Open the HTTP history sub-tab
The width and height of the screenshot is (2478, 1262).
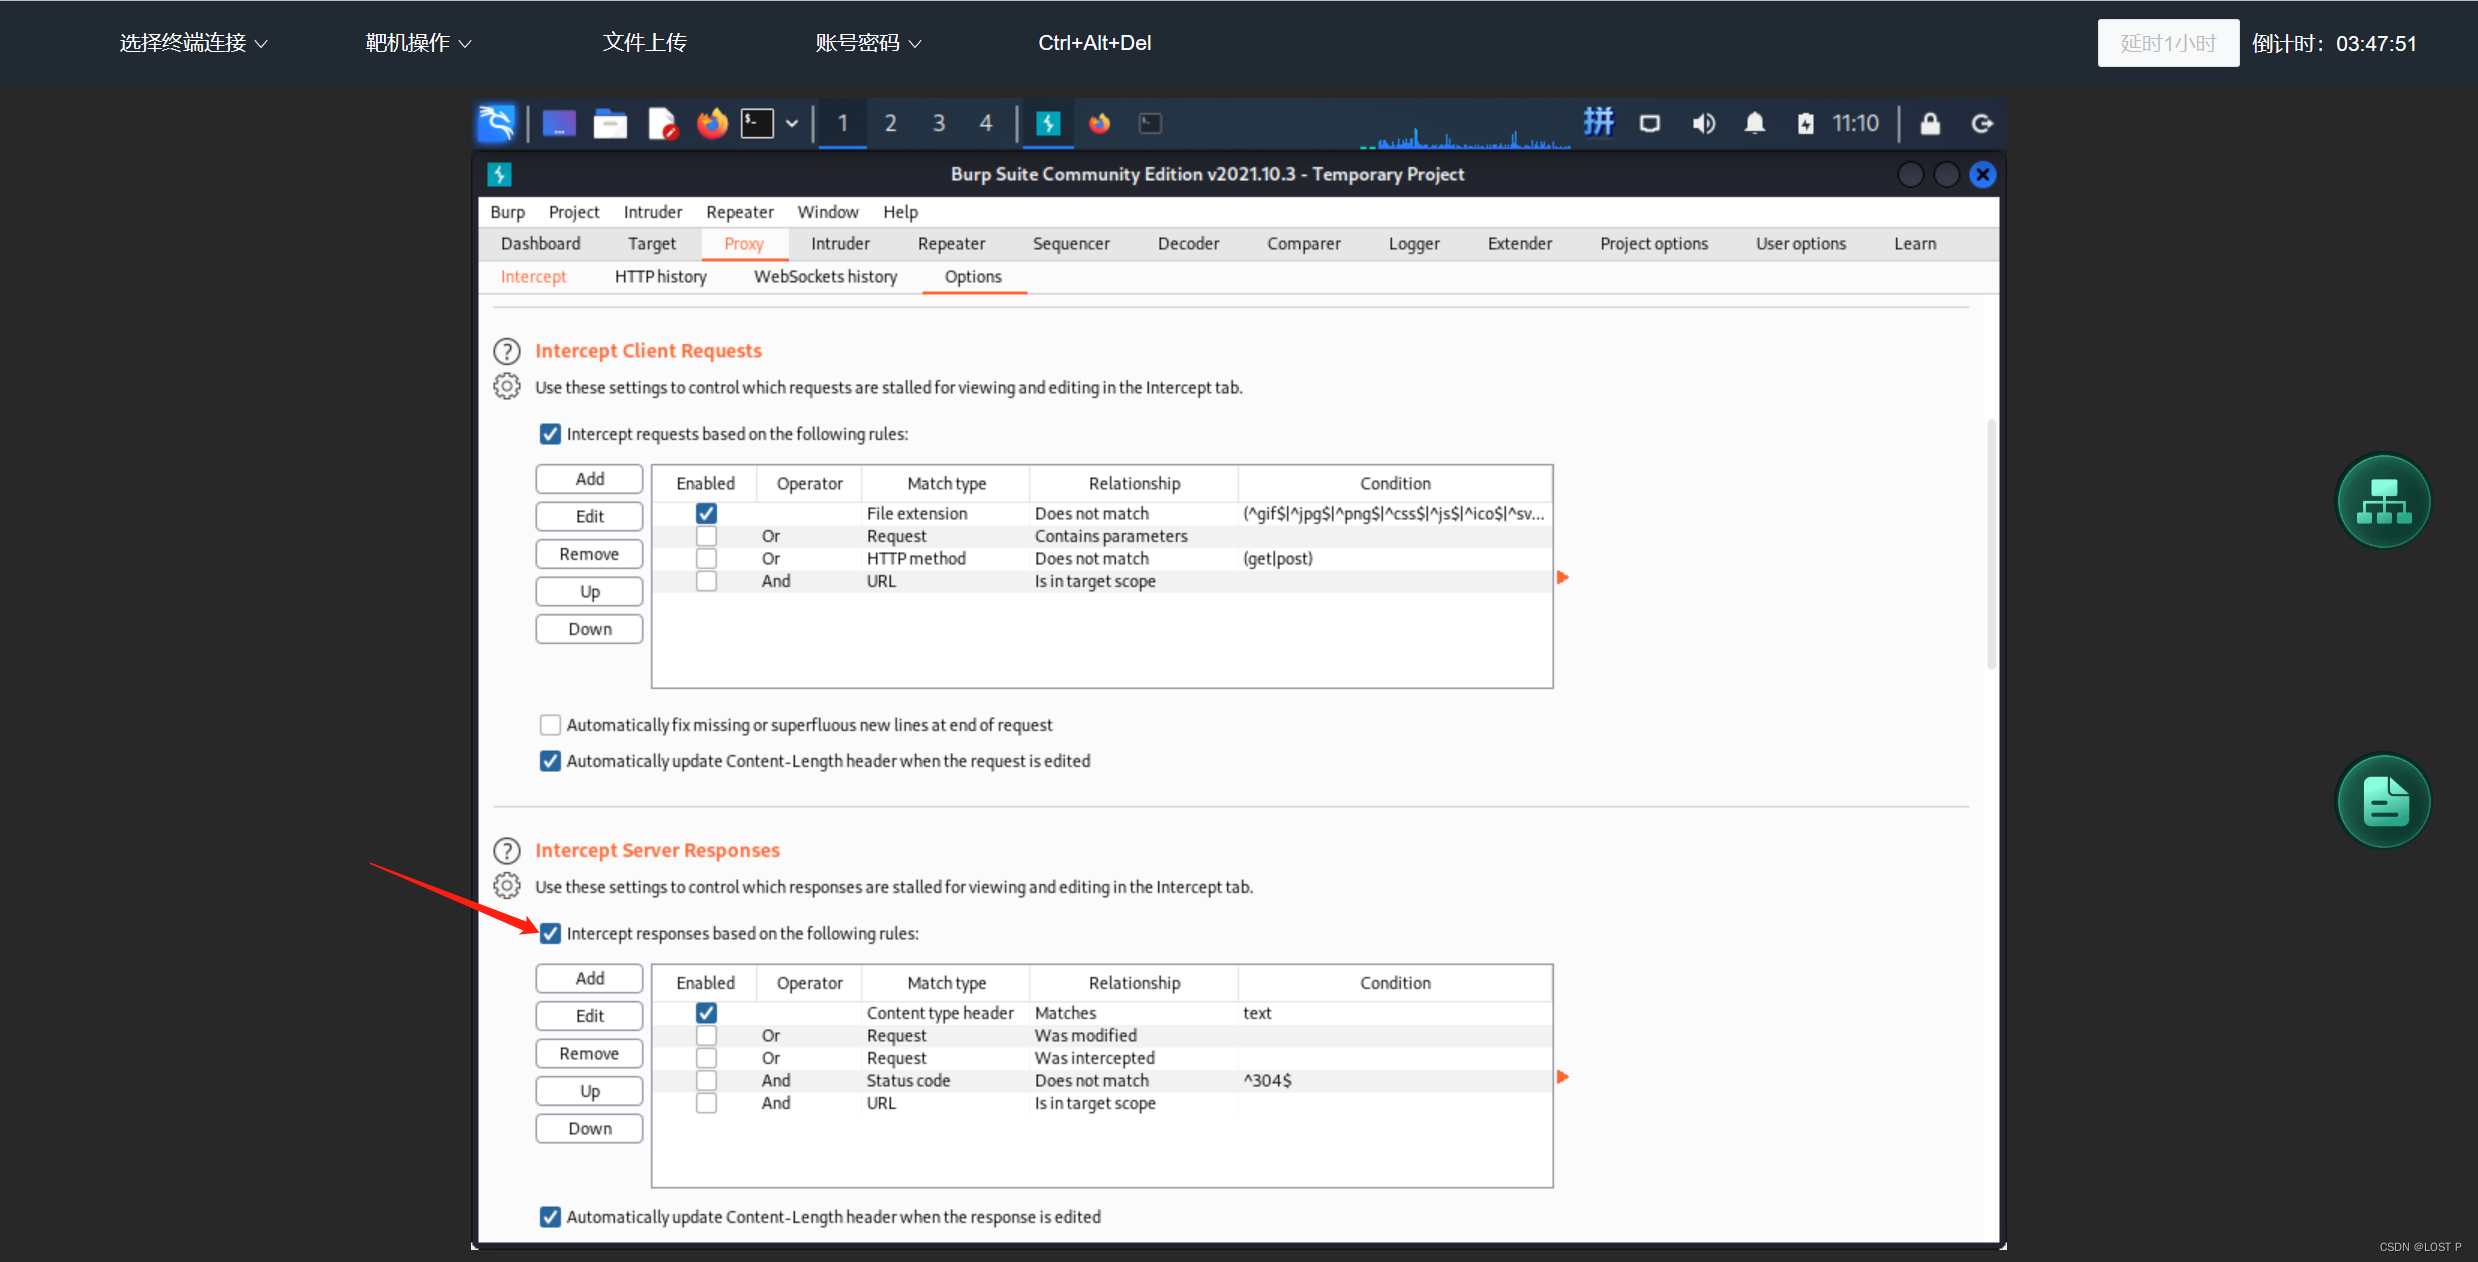point(660,277)
